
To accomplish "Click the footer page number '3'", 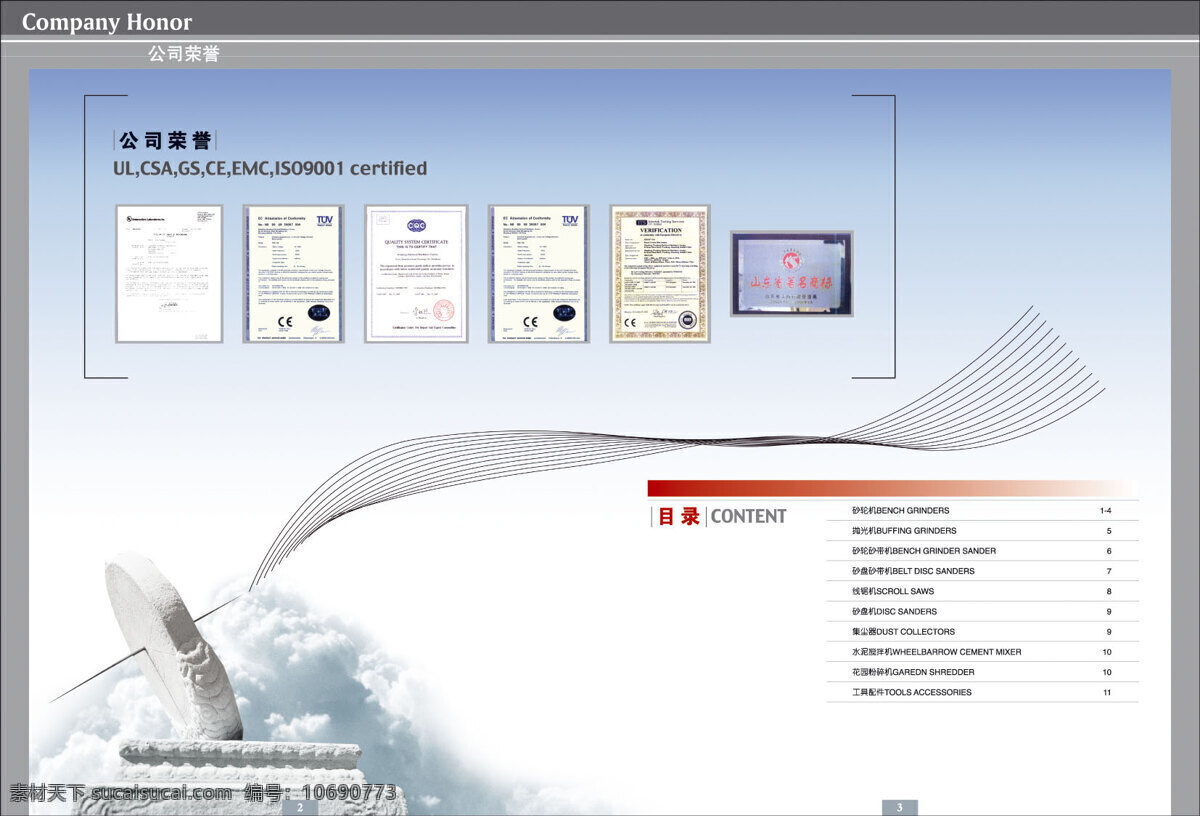I will pyautogui.click(x=900, y=808).
